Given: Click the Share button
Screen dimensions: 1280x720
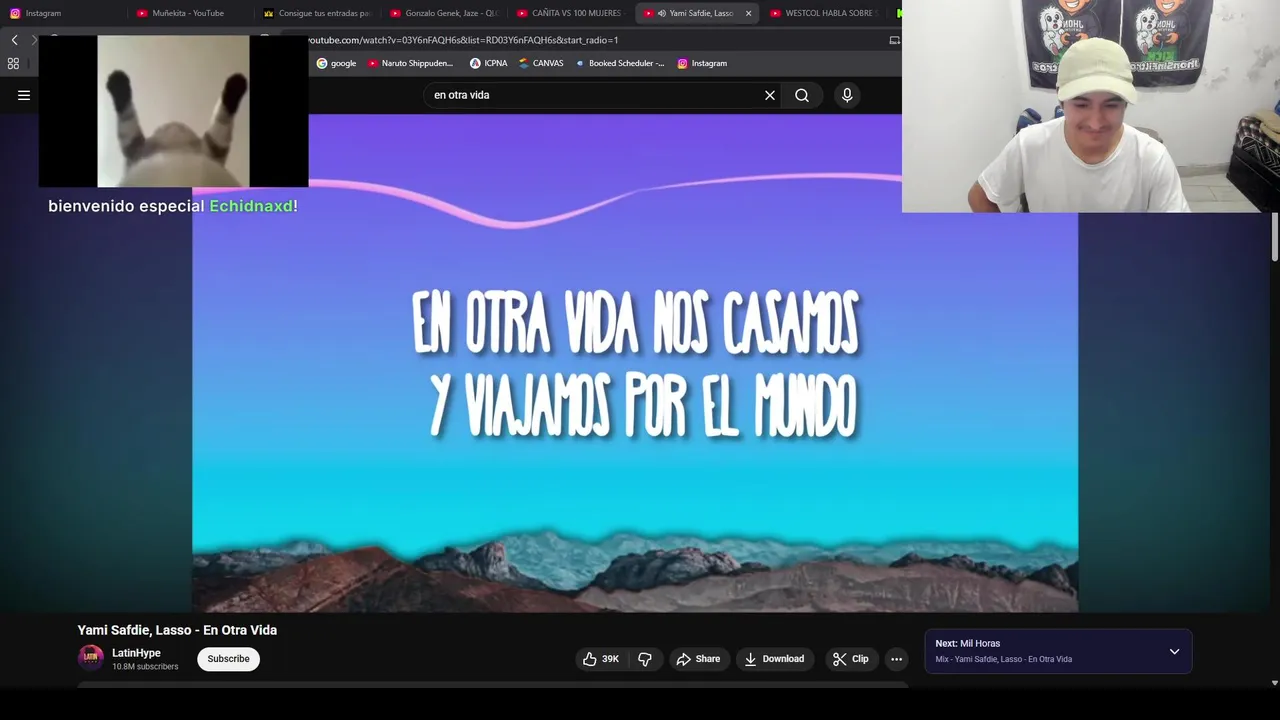Looking at the screenshot, I should pyautogui.click(x=698, y=659).
